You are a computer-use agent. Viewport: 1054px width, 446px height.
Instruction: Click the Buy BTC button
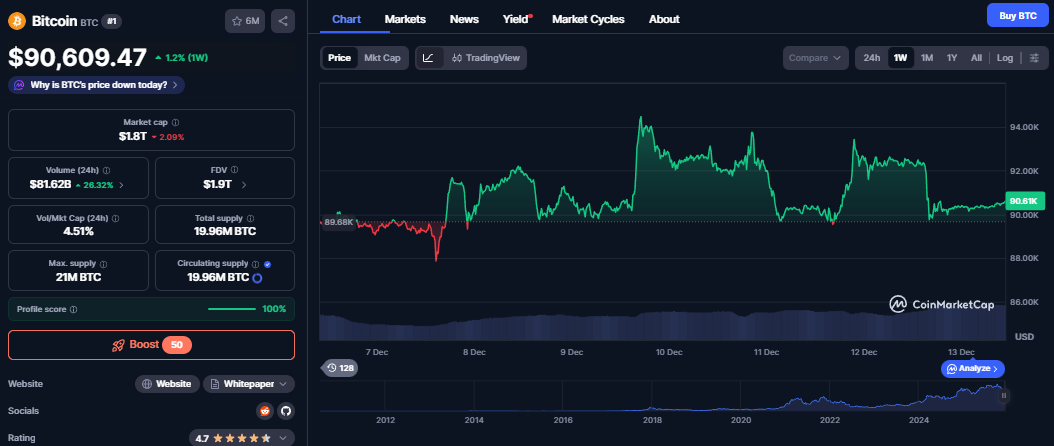tap(1018, 15)
